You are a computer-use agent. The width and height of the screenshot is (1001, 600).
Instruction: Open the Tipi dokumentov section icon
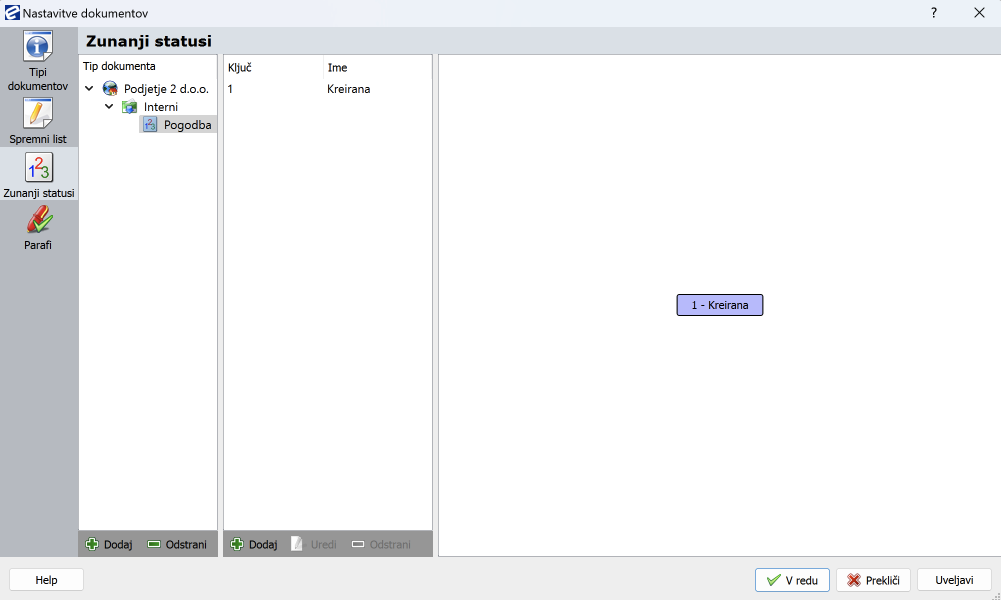click(x=39, y=48)
